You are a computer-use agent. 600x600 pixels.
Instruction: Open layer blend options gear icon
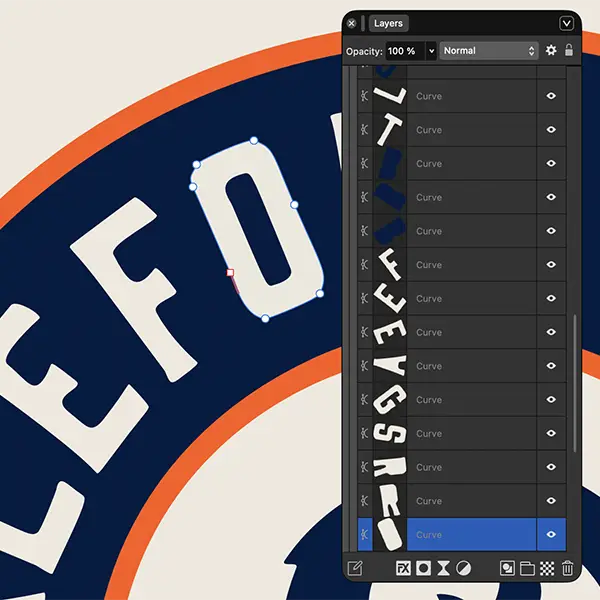tap(551, 50)
